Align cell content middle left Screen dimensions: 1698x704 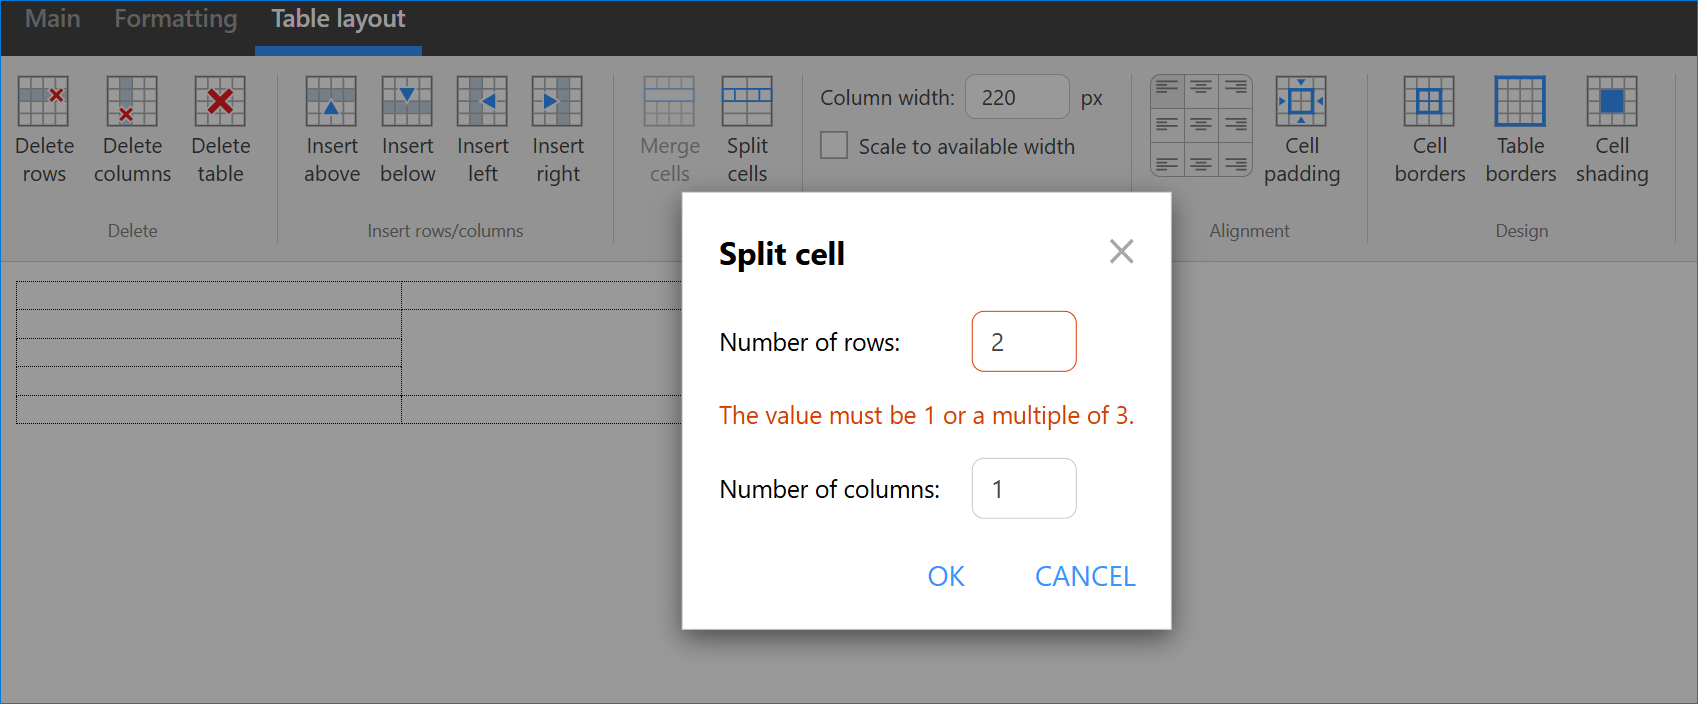(x=1167, y=125)
